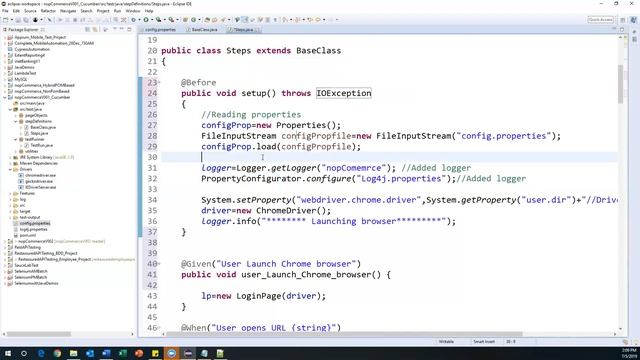Expand the Features folder
The width and height of the screenshot is (640, 360).
[10, 193]
